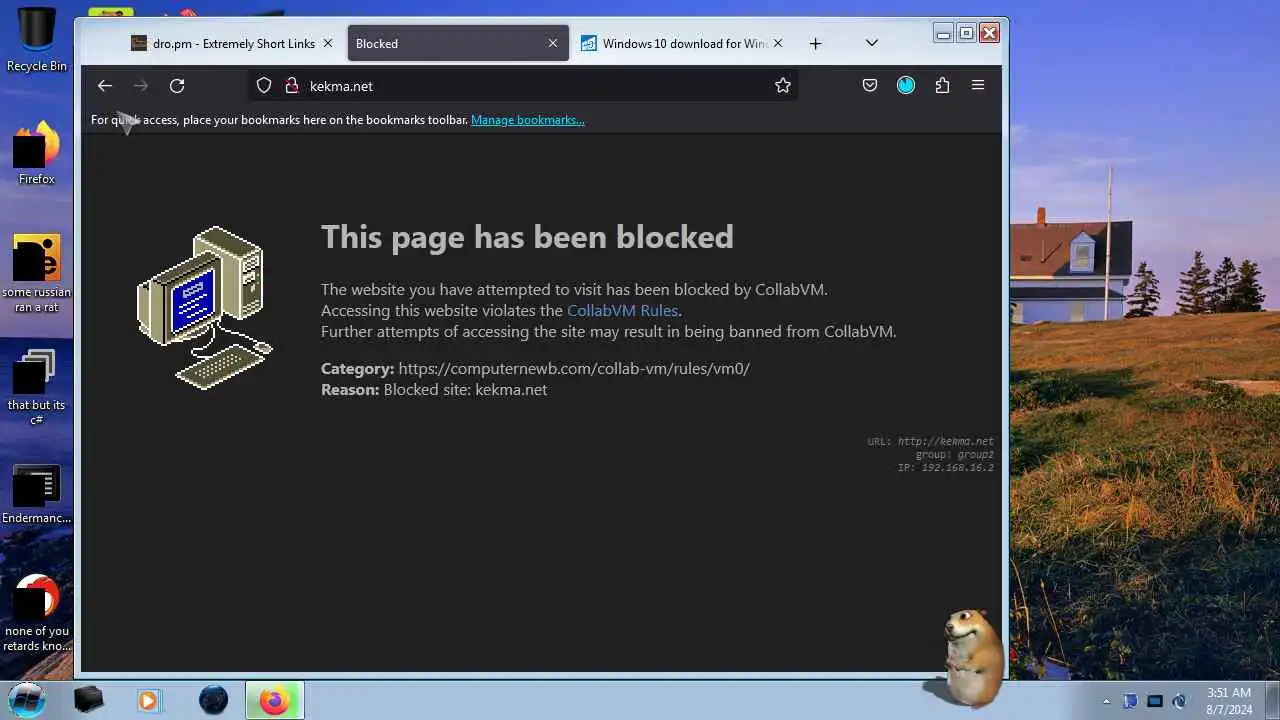Click the group: group2 text

click(954, 455)
